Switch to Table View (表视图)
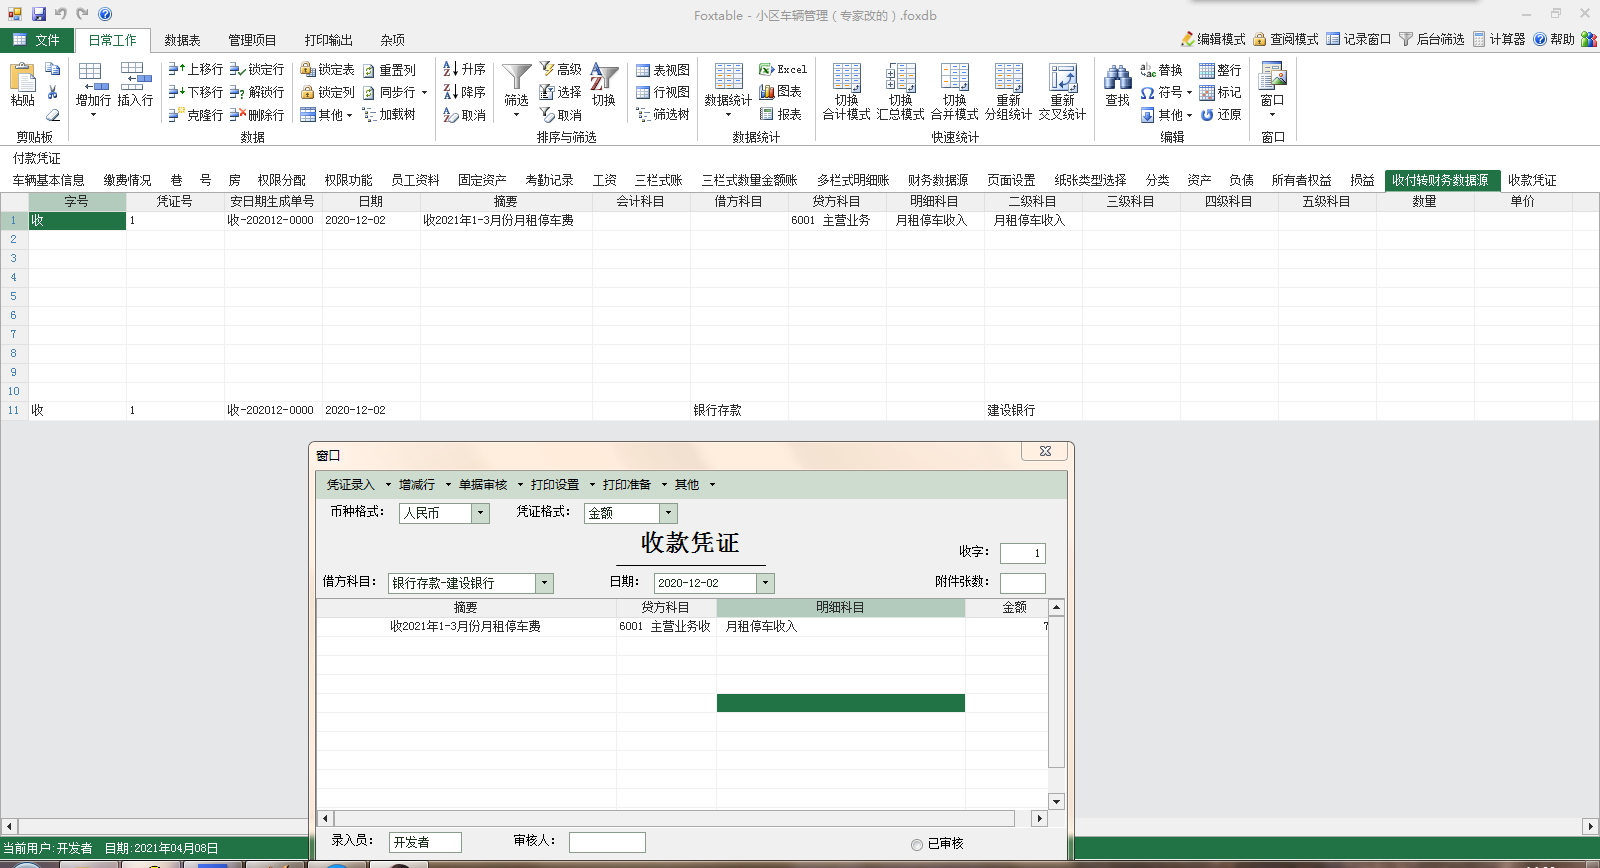Screen dimensions: 1600x868 662,70
